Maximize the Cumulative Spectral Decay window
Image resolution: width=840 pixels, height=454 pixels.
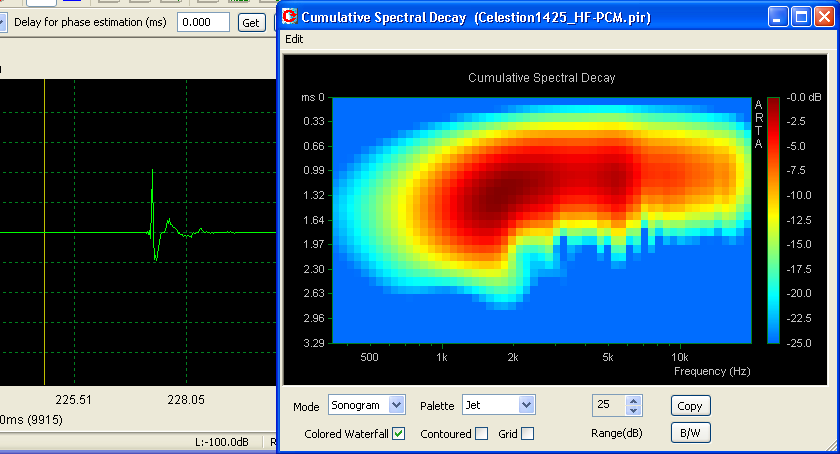(x=801, y=17)
